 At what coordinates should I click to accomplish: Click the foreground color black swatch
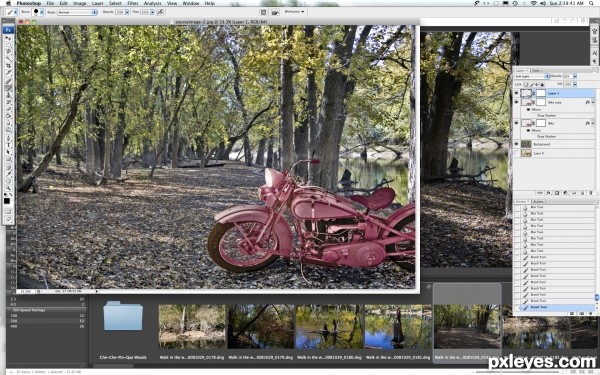pos(7,201)
